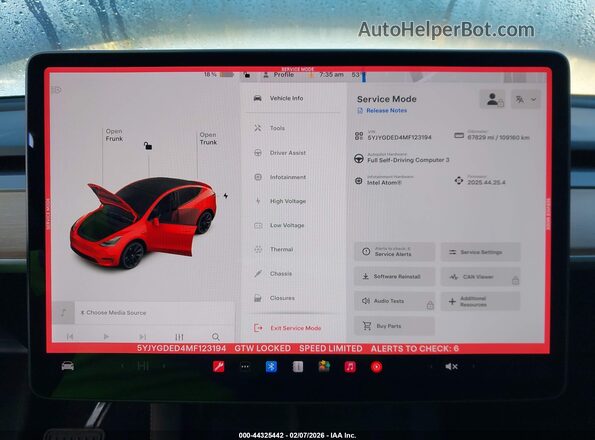This screenshot has width=595, height=440.
Task: Click Exit Service Mode
Action: click(x=288, y=328)
